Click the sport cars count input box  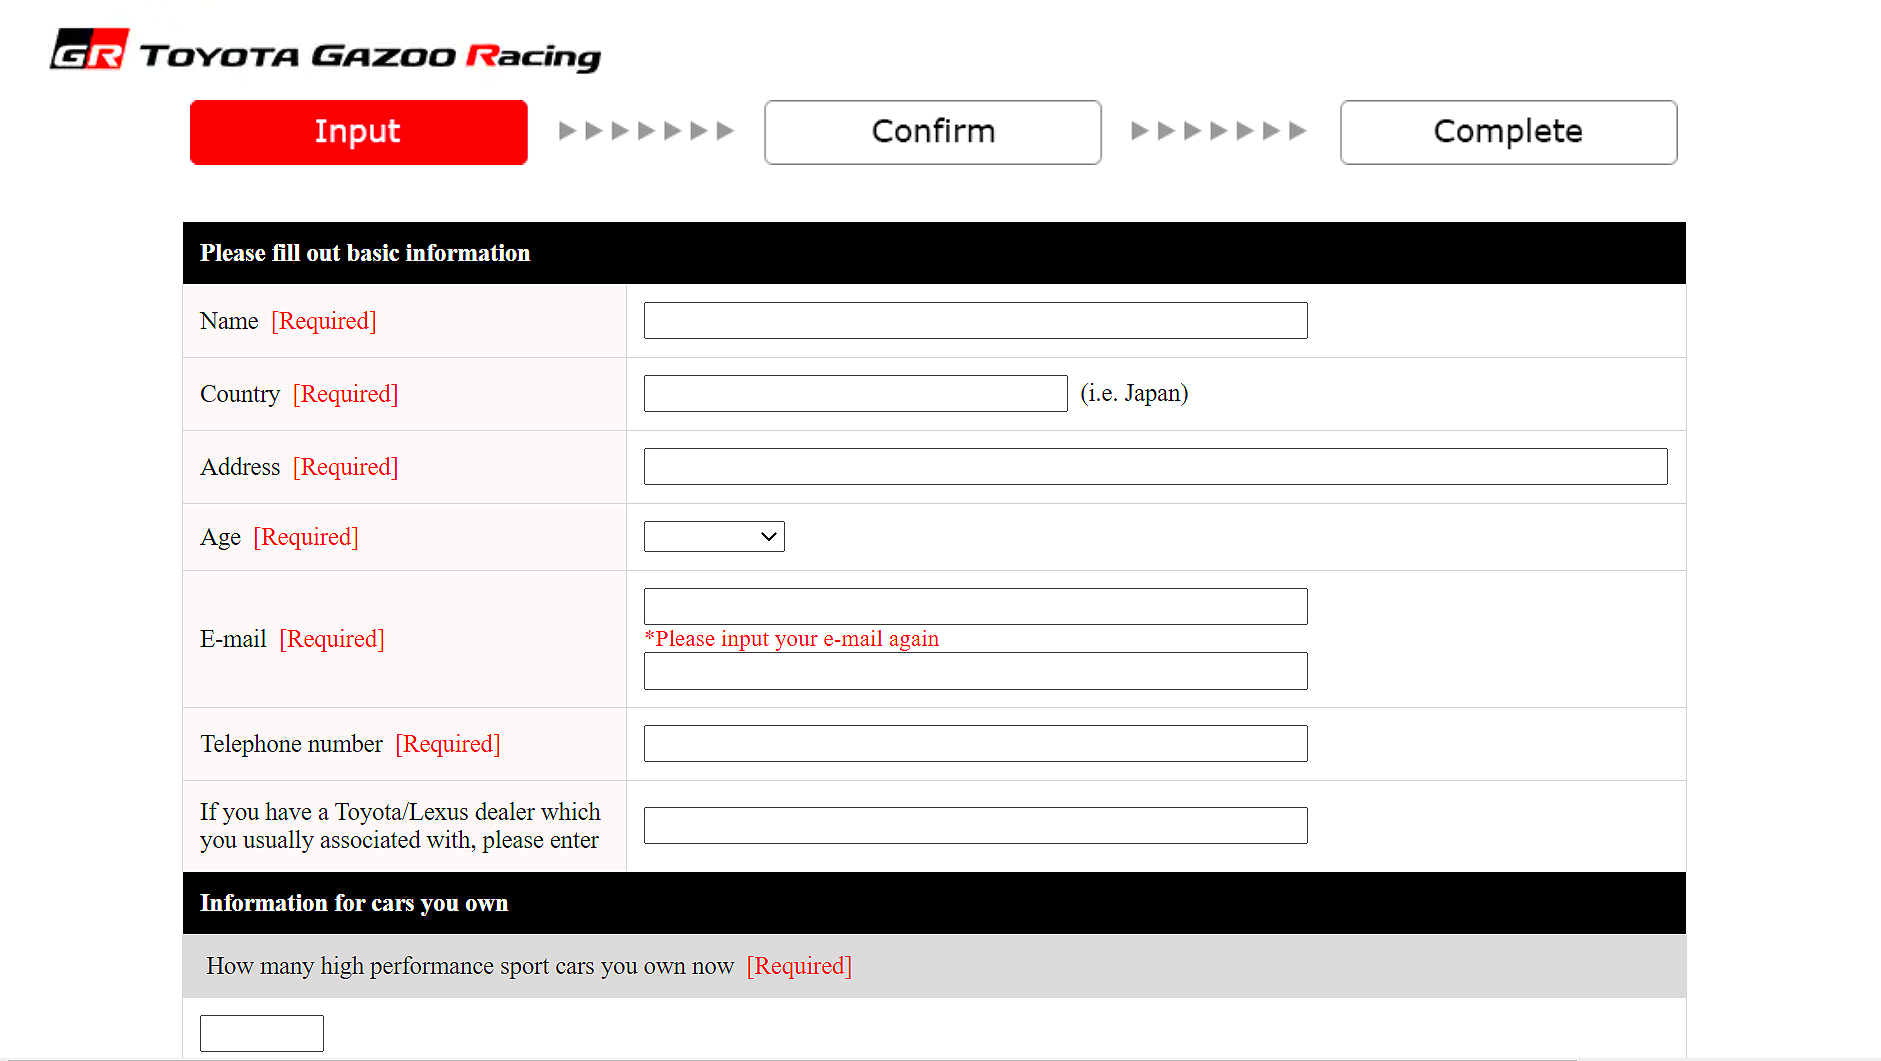(x=261, y=1033)
